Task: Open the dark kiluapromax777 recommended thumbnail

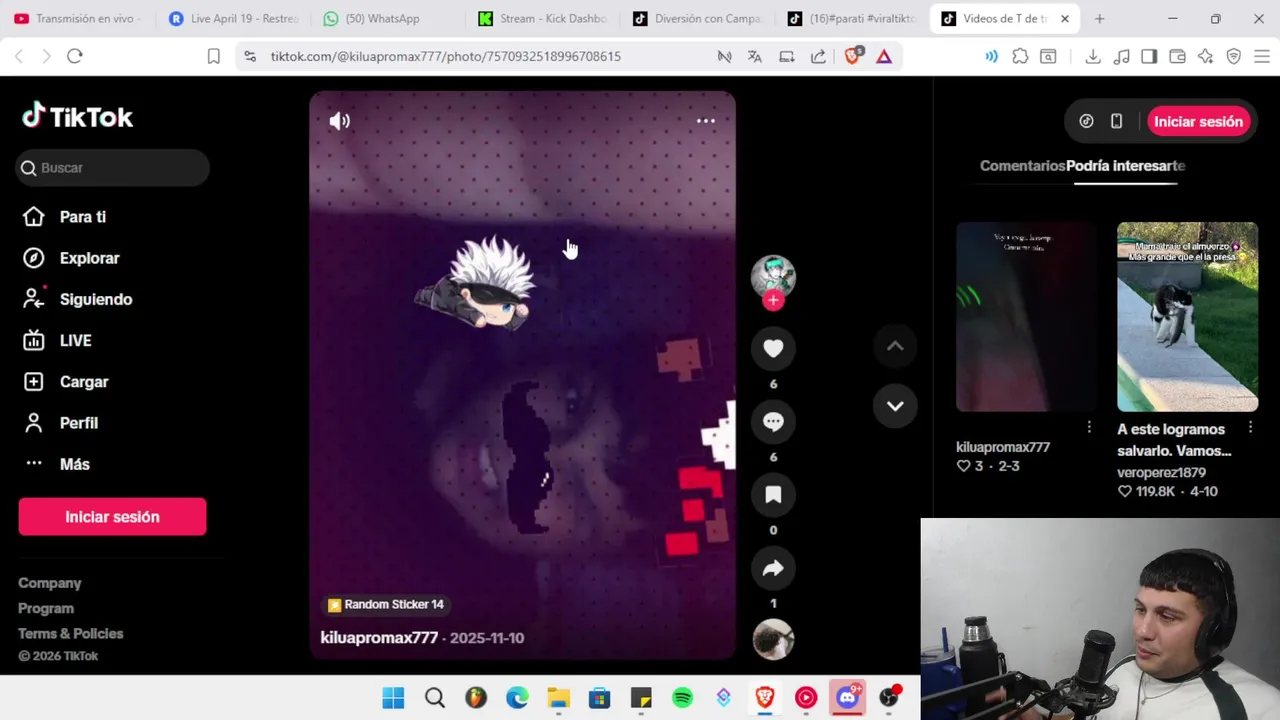Action: click(1026, 317)
